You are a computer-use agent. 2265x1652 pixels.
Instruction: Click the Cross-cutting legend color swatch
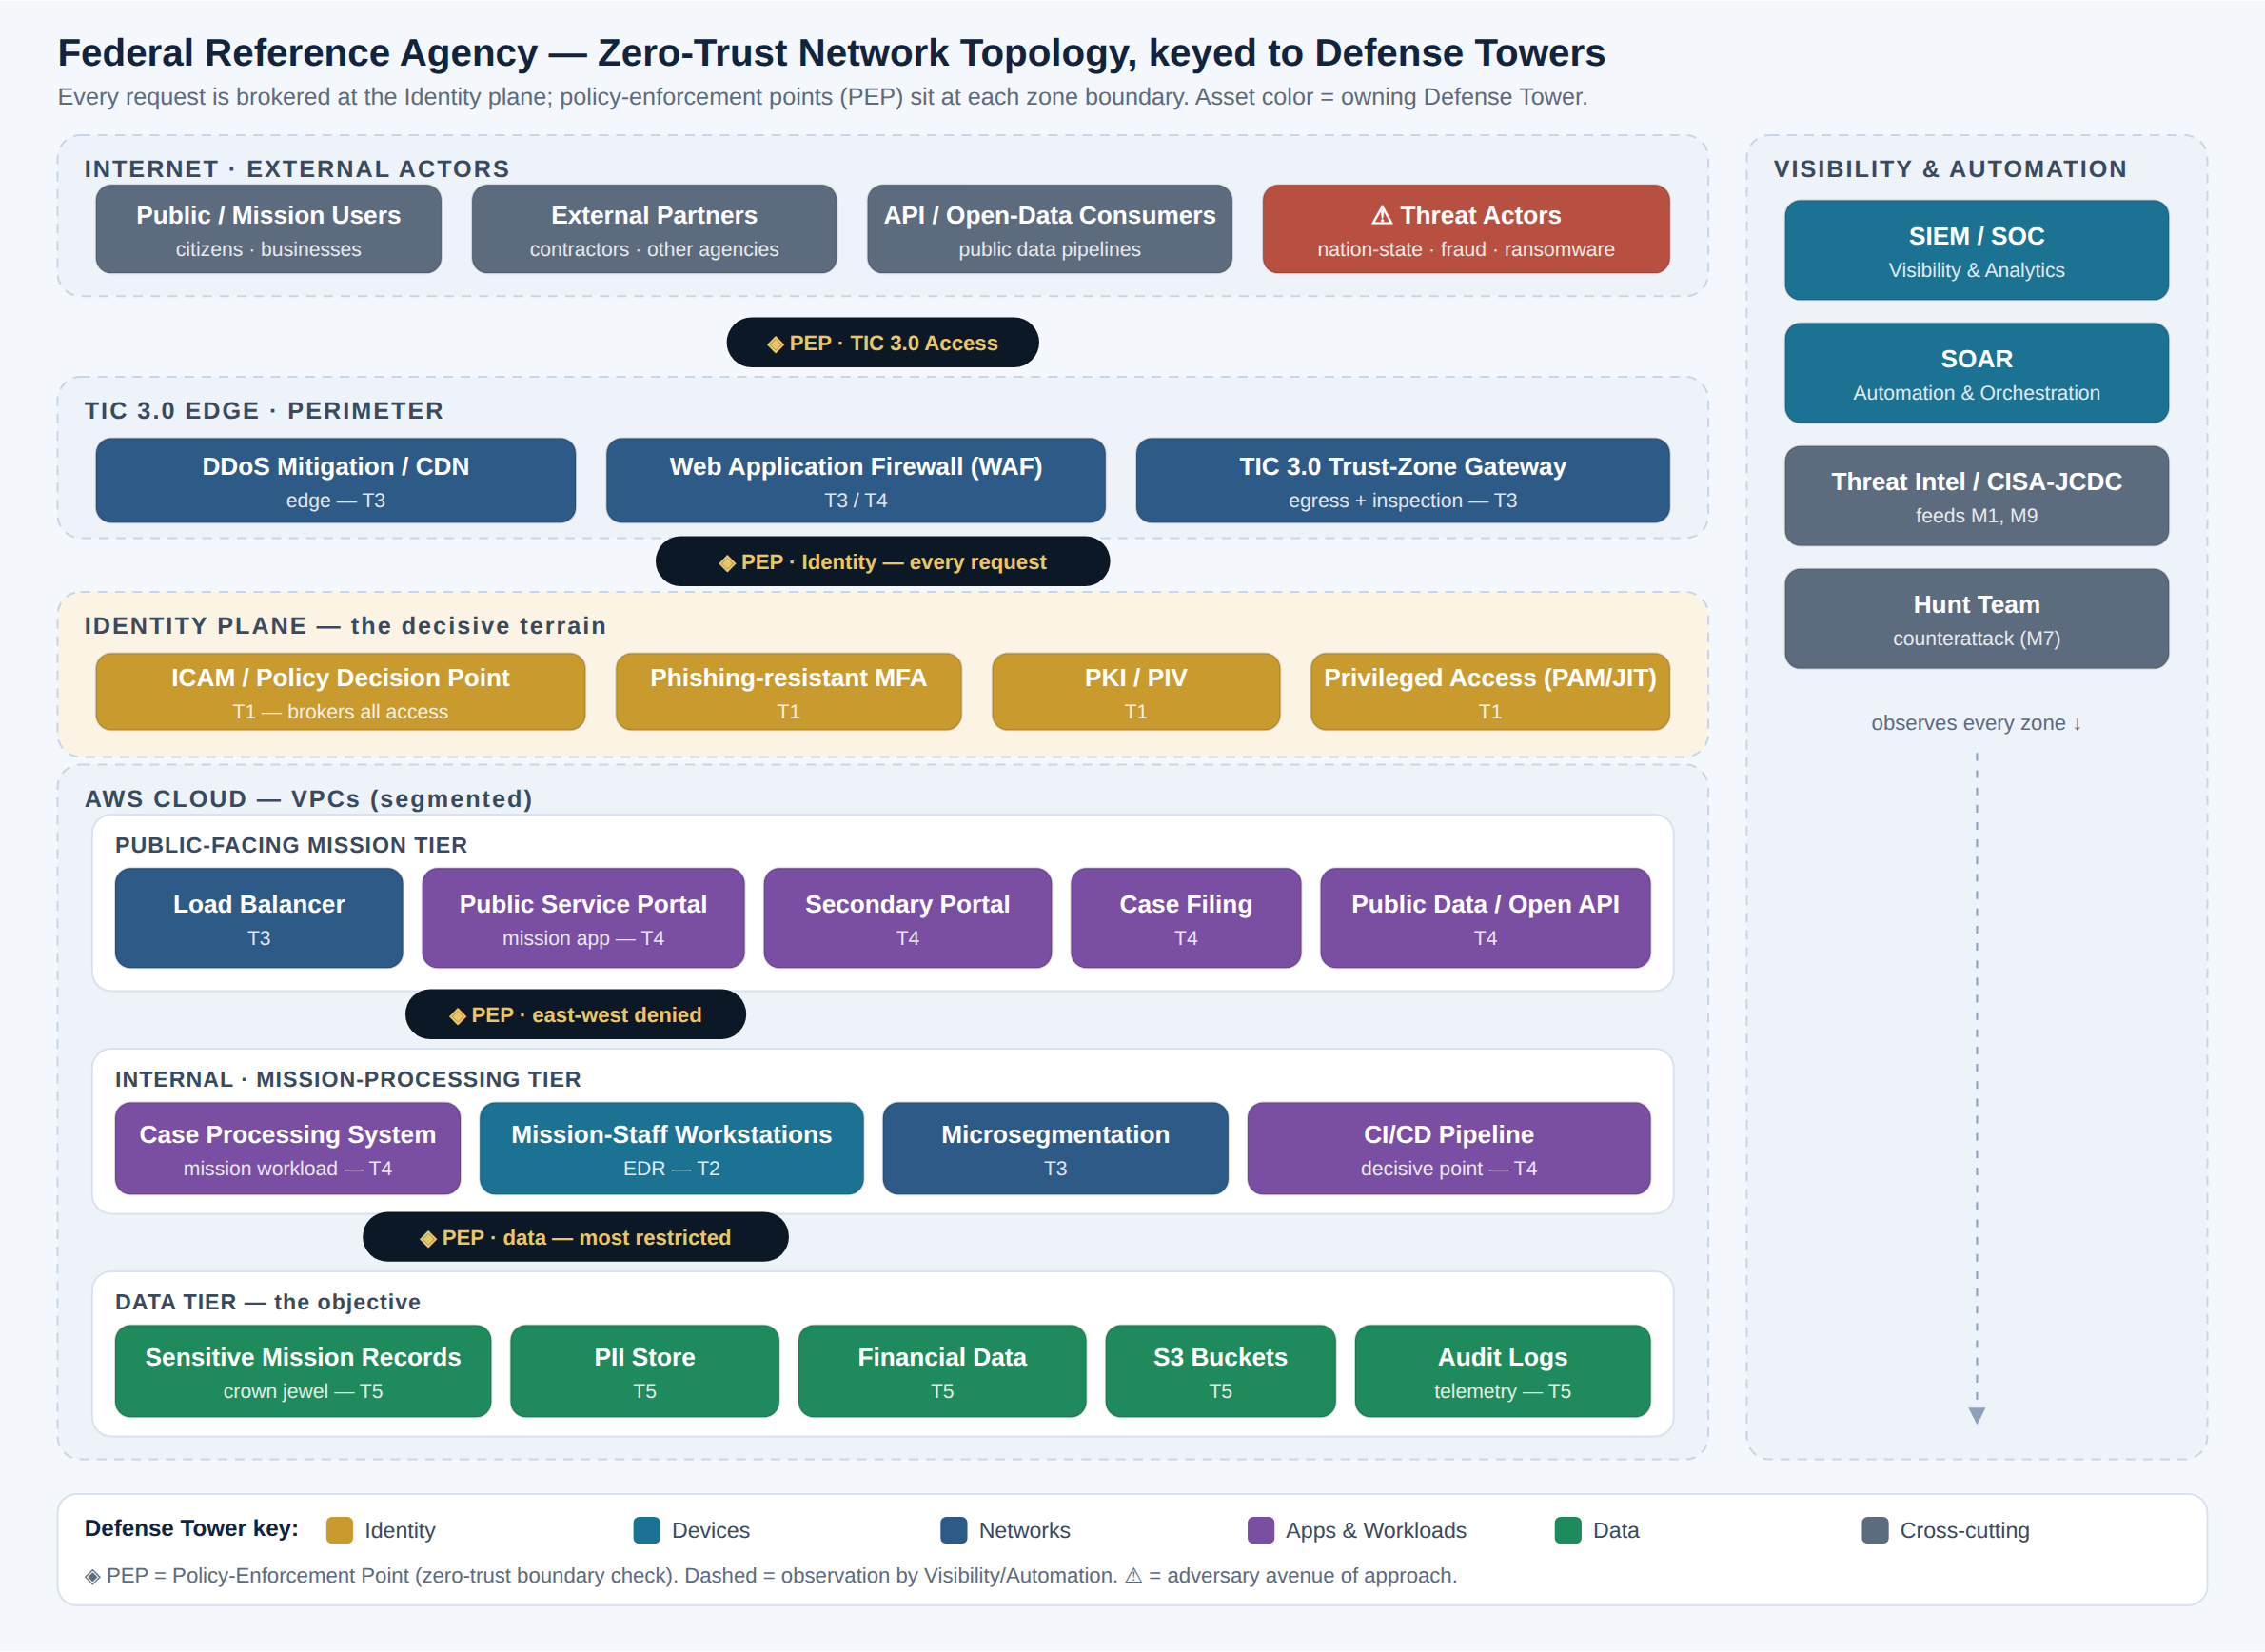pyautogui.click(x=1875, y=1530)
